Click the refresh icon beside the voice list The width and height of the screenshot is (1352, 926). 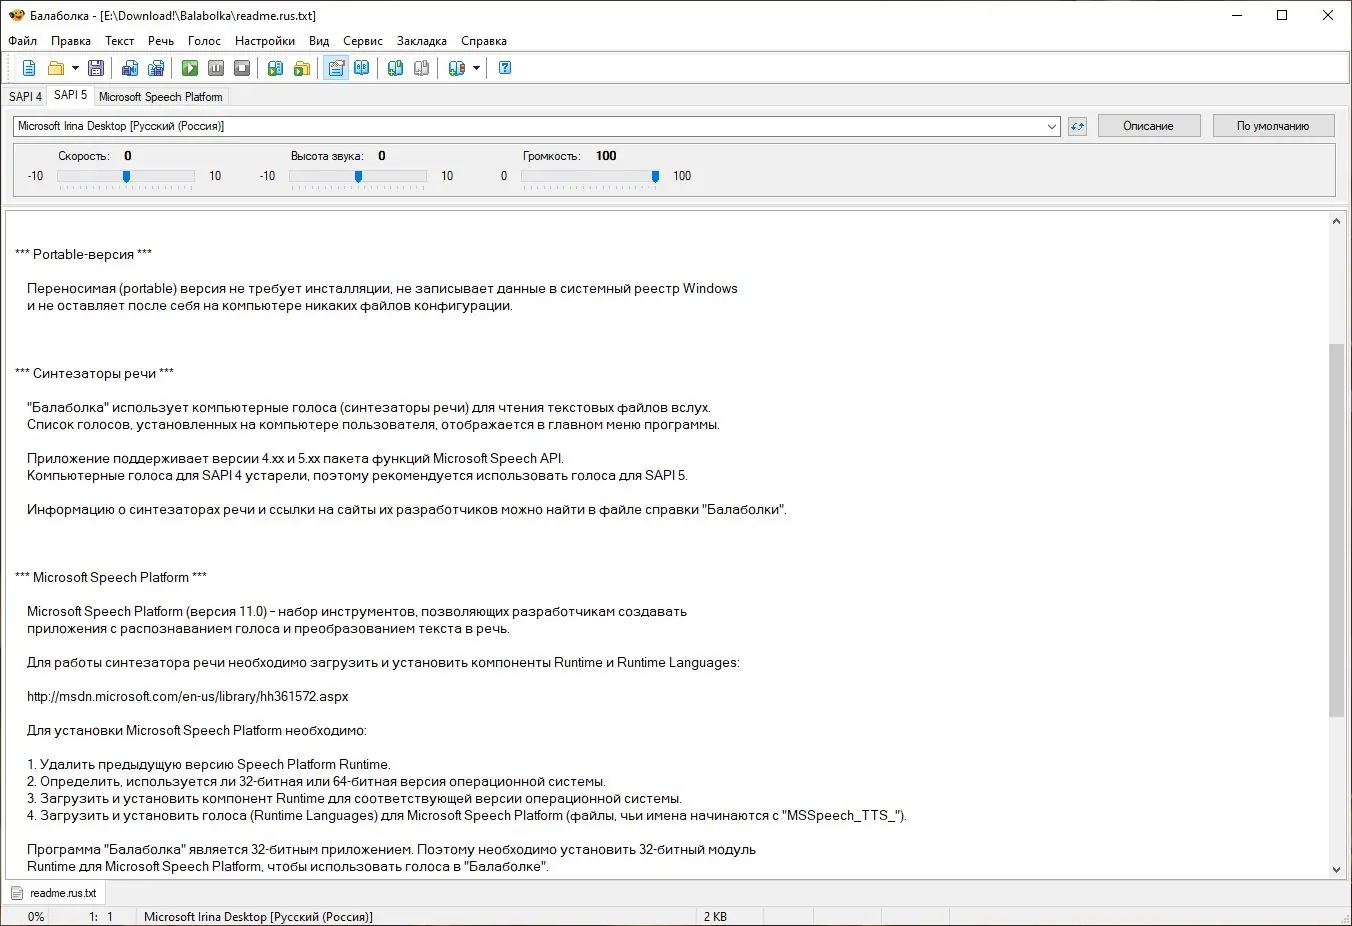1077,126
